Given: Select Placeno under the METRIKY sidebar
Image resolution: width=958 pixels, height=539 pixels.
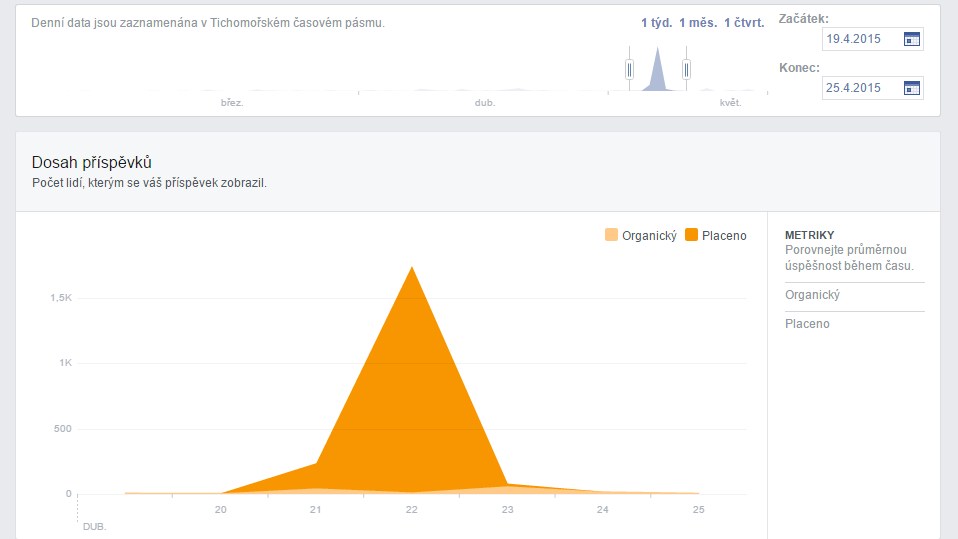Looking at the screenshot, I should click(807, 324).
